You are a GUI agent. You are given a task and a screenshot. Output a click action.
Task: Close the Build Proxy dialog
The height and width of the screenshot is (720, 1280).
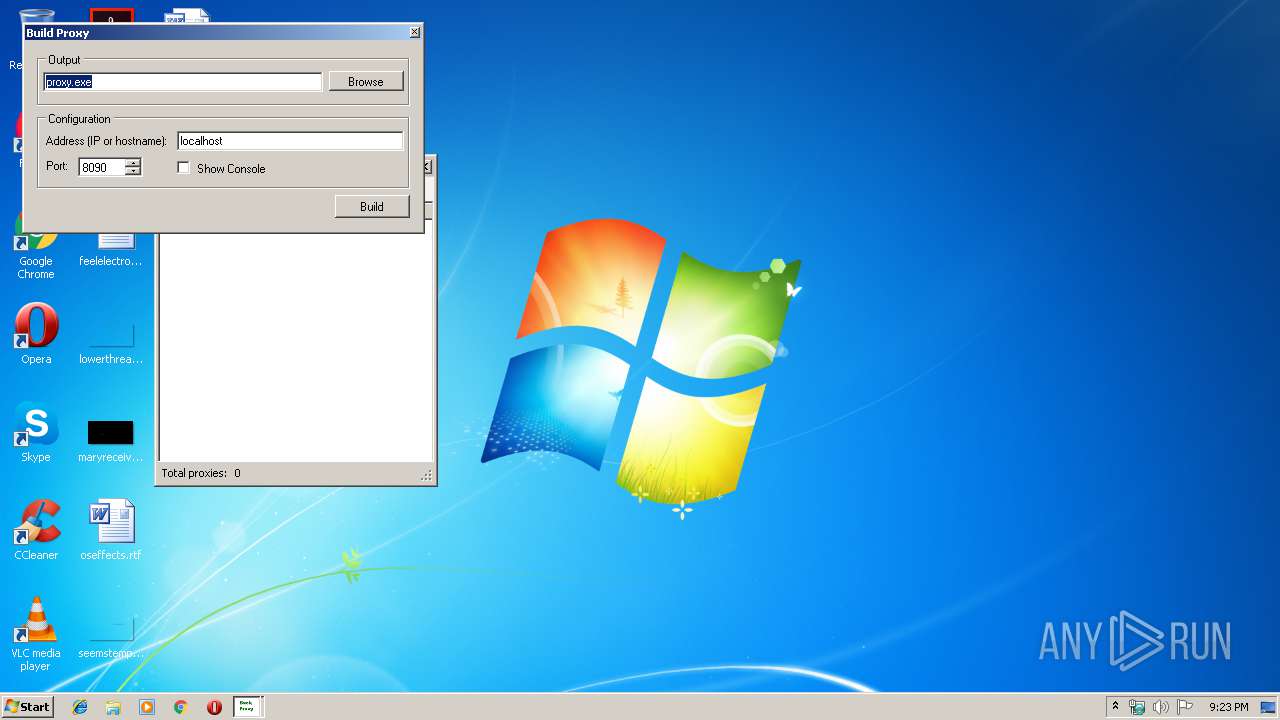[414, 32]
